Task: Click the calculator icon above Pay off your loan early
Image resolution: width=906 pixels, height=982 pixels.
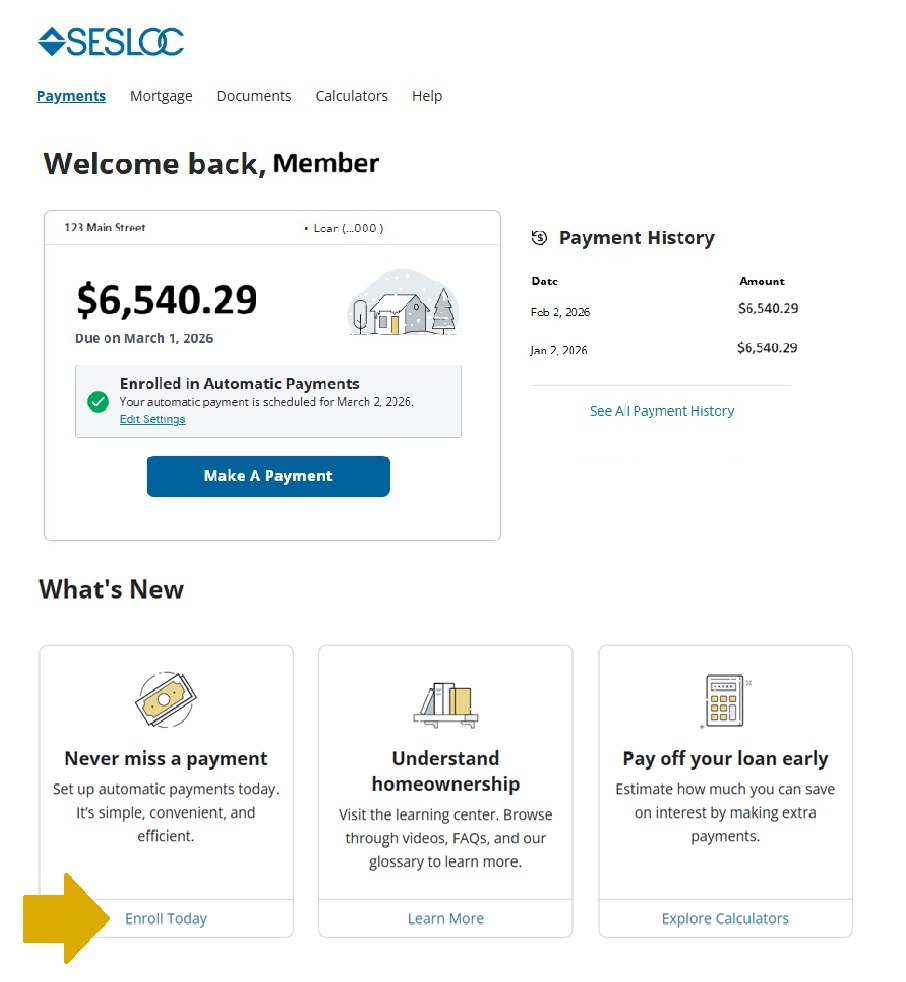Action: click(x=724, y=703)
